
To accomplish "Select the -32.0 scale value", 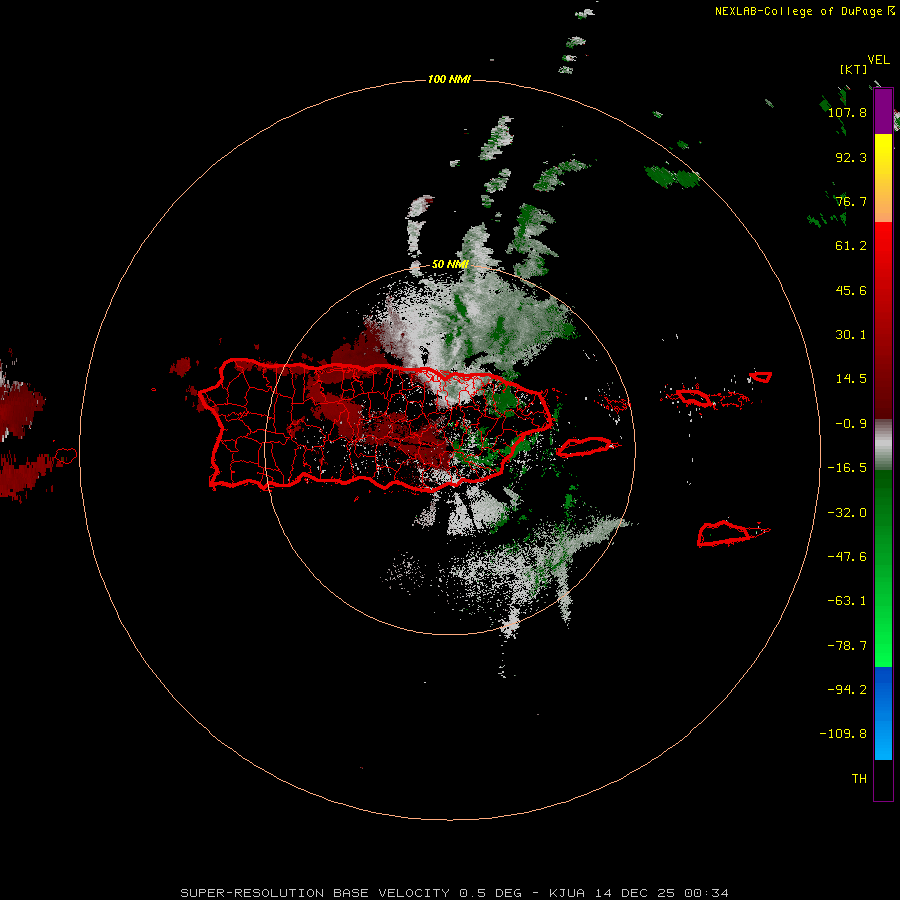I will tap(847, 513).
